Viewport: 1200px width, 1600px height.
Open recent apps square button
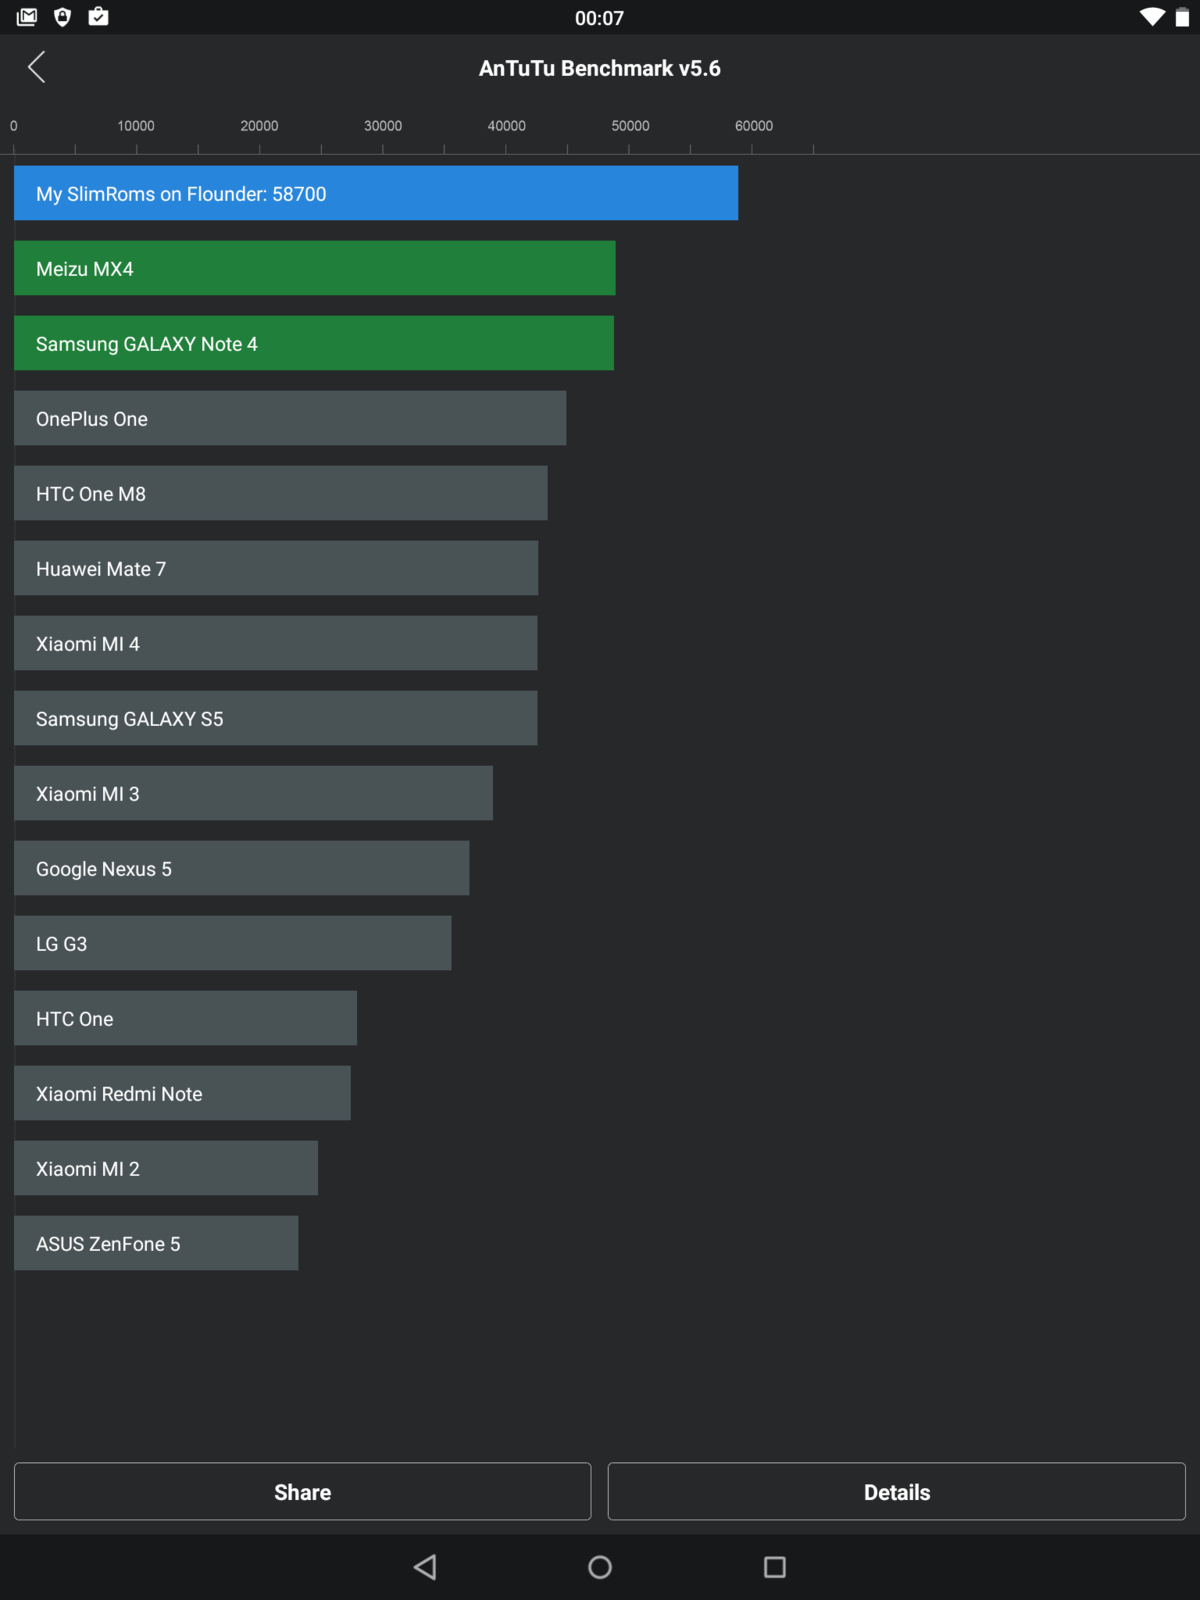click(775, 1567)
